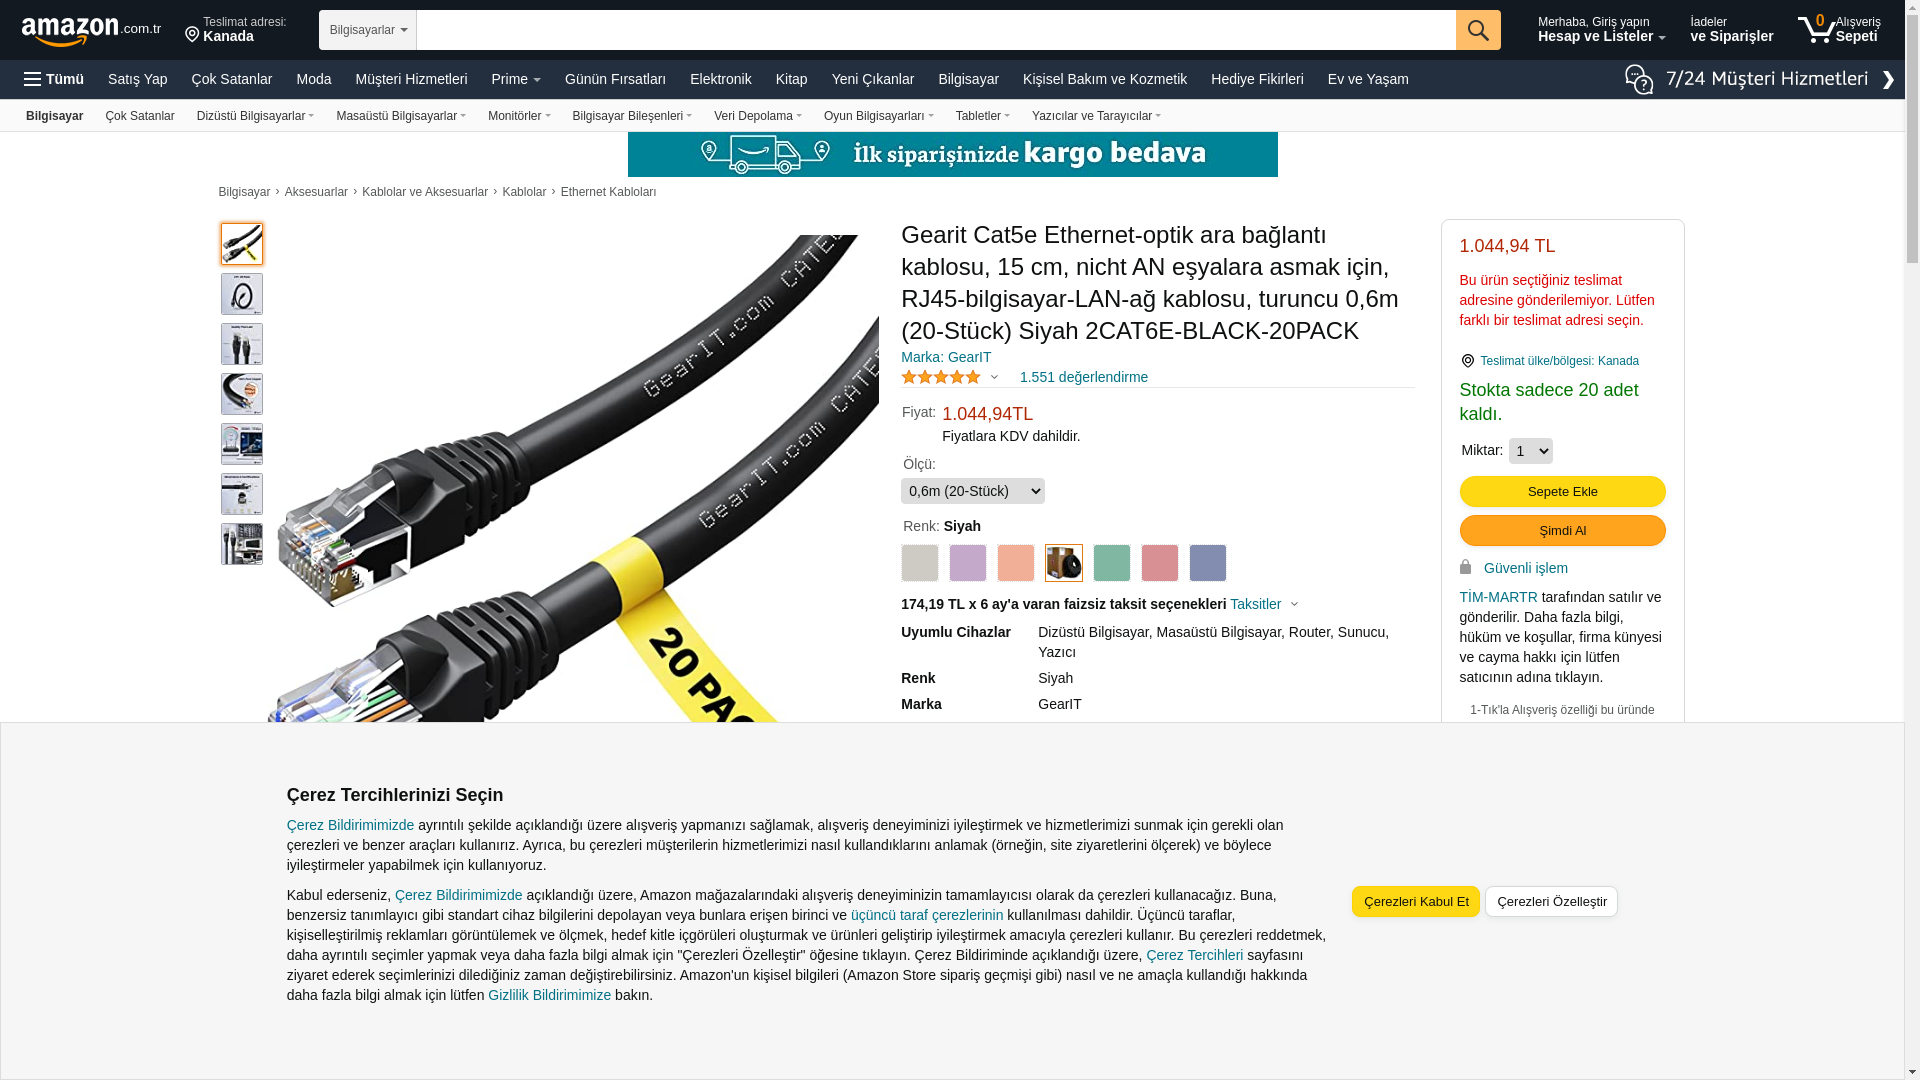This screenshot has height=1080, width=1920.
Task: Open the Miktar quantity dropdown
Action: click(x=1530, y=451)
